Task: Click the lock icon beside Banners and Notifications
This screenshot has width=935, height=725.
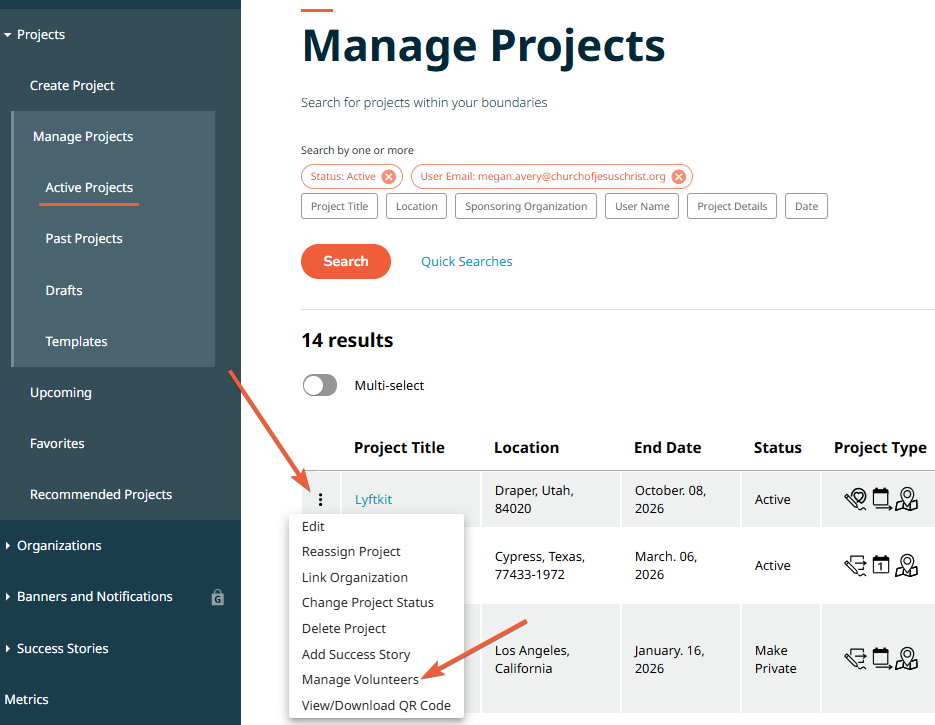Action: click(x=217, y=597)
